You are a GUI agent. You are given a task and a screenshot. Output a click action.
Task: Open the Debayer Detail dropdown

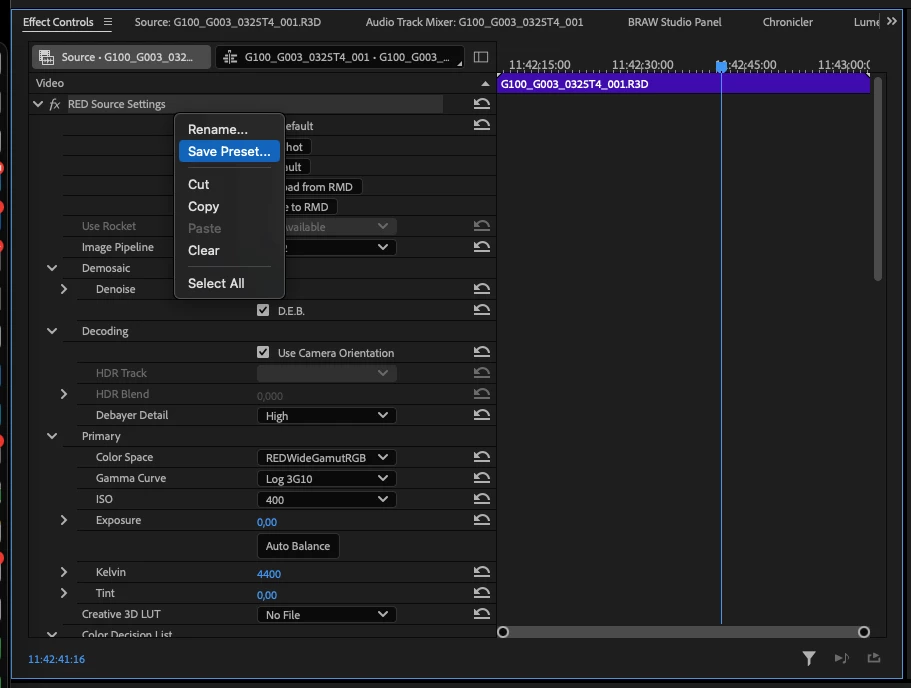coord(327,415)
